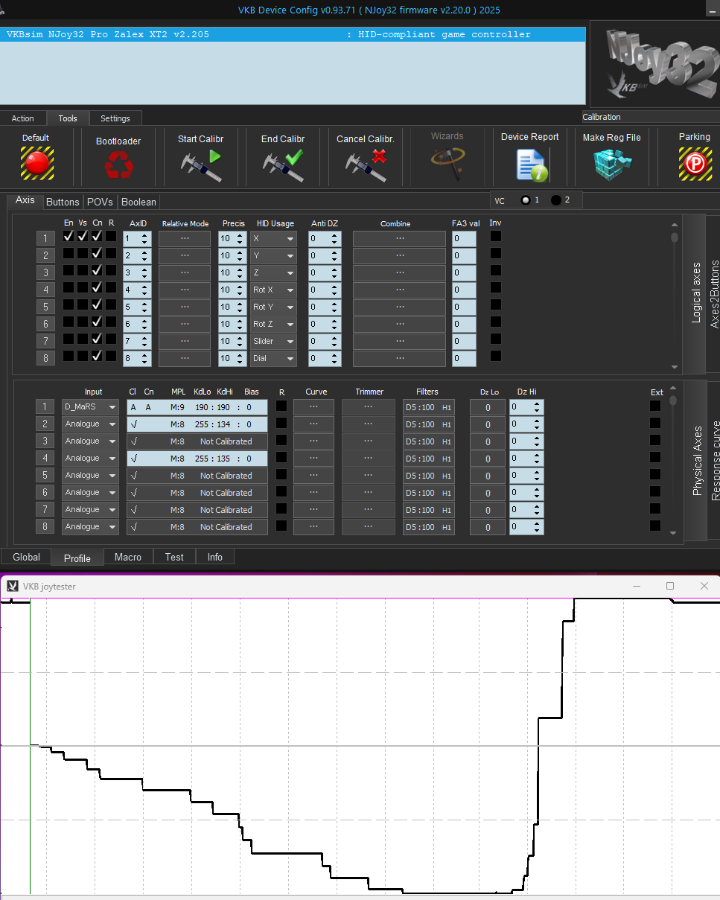Click the logical axes panel vertical scrollbar

674,300
